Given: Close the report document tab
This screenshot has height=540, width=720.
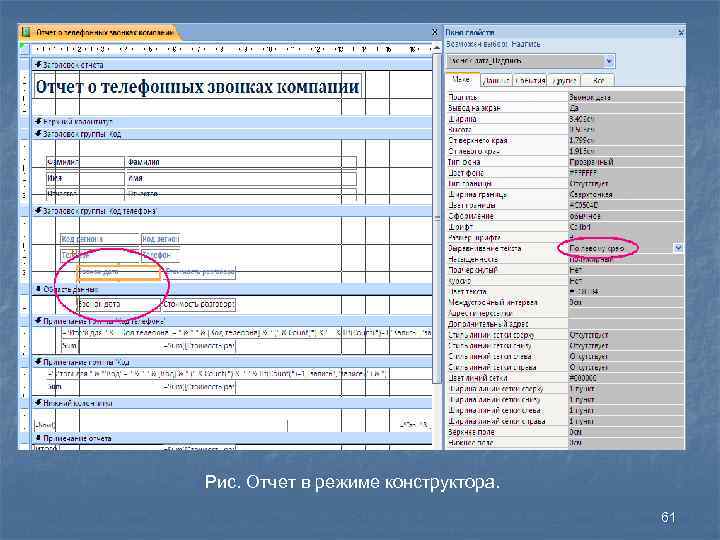Looking at the screenshot, I should [434, 32].
